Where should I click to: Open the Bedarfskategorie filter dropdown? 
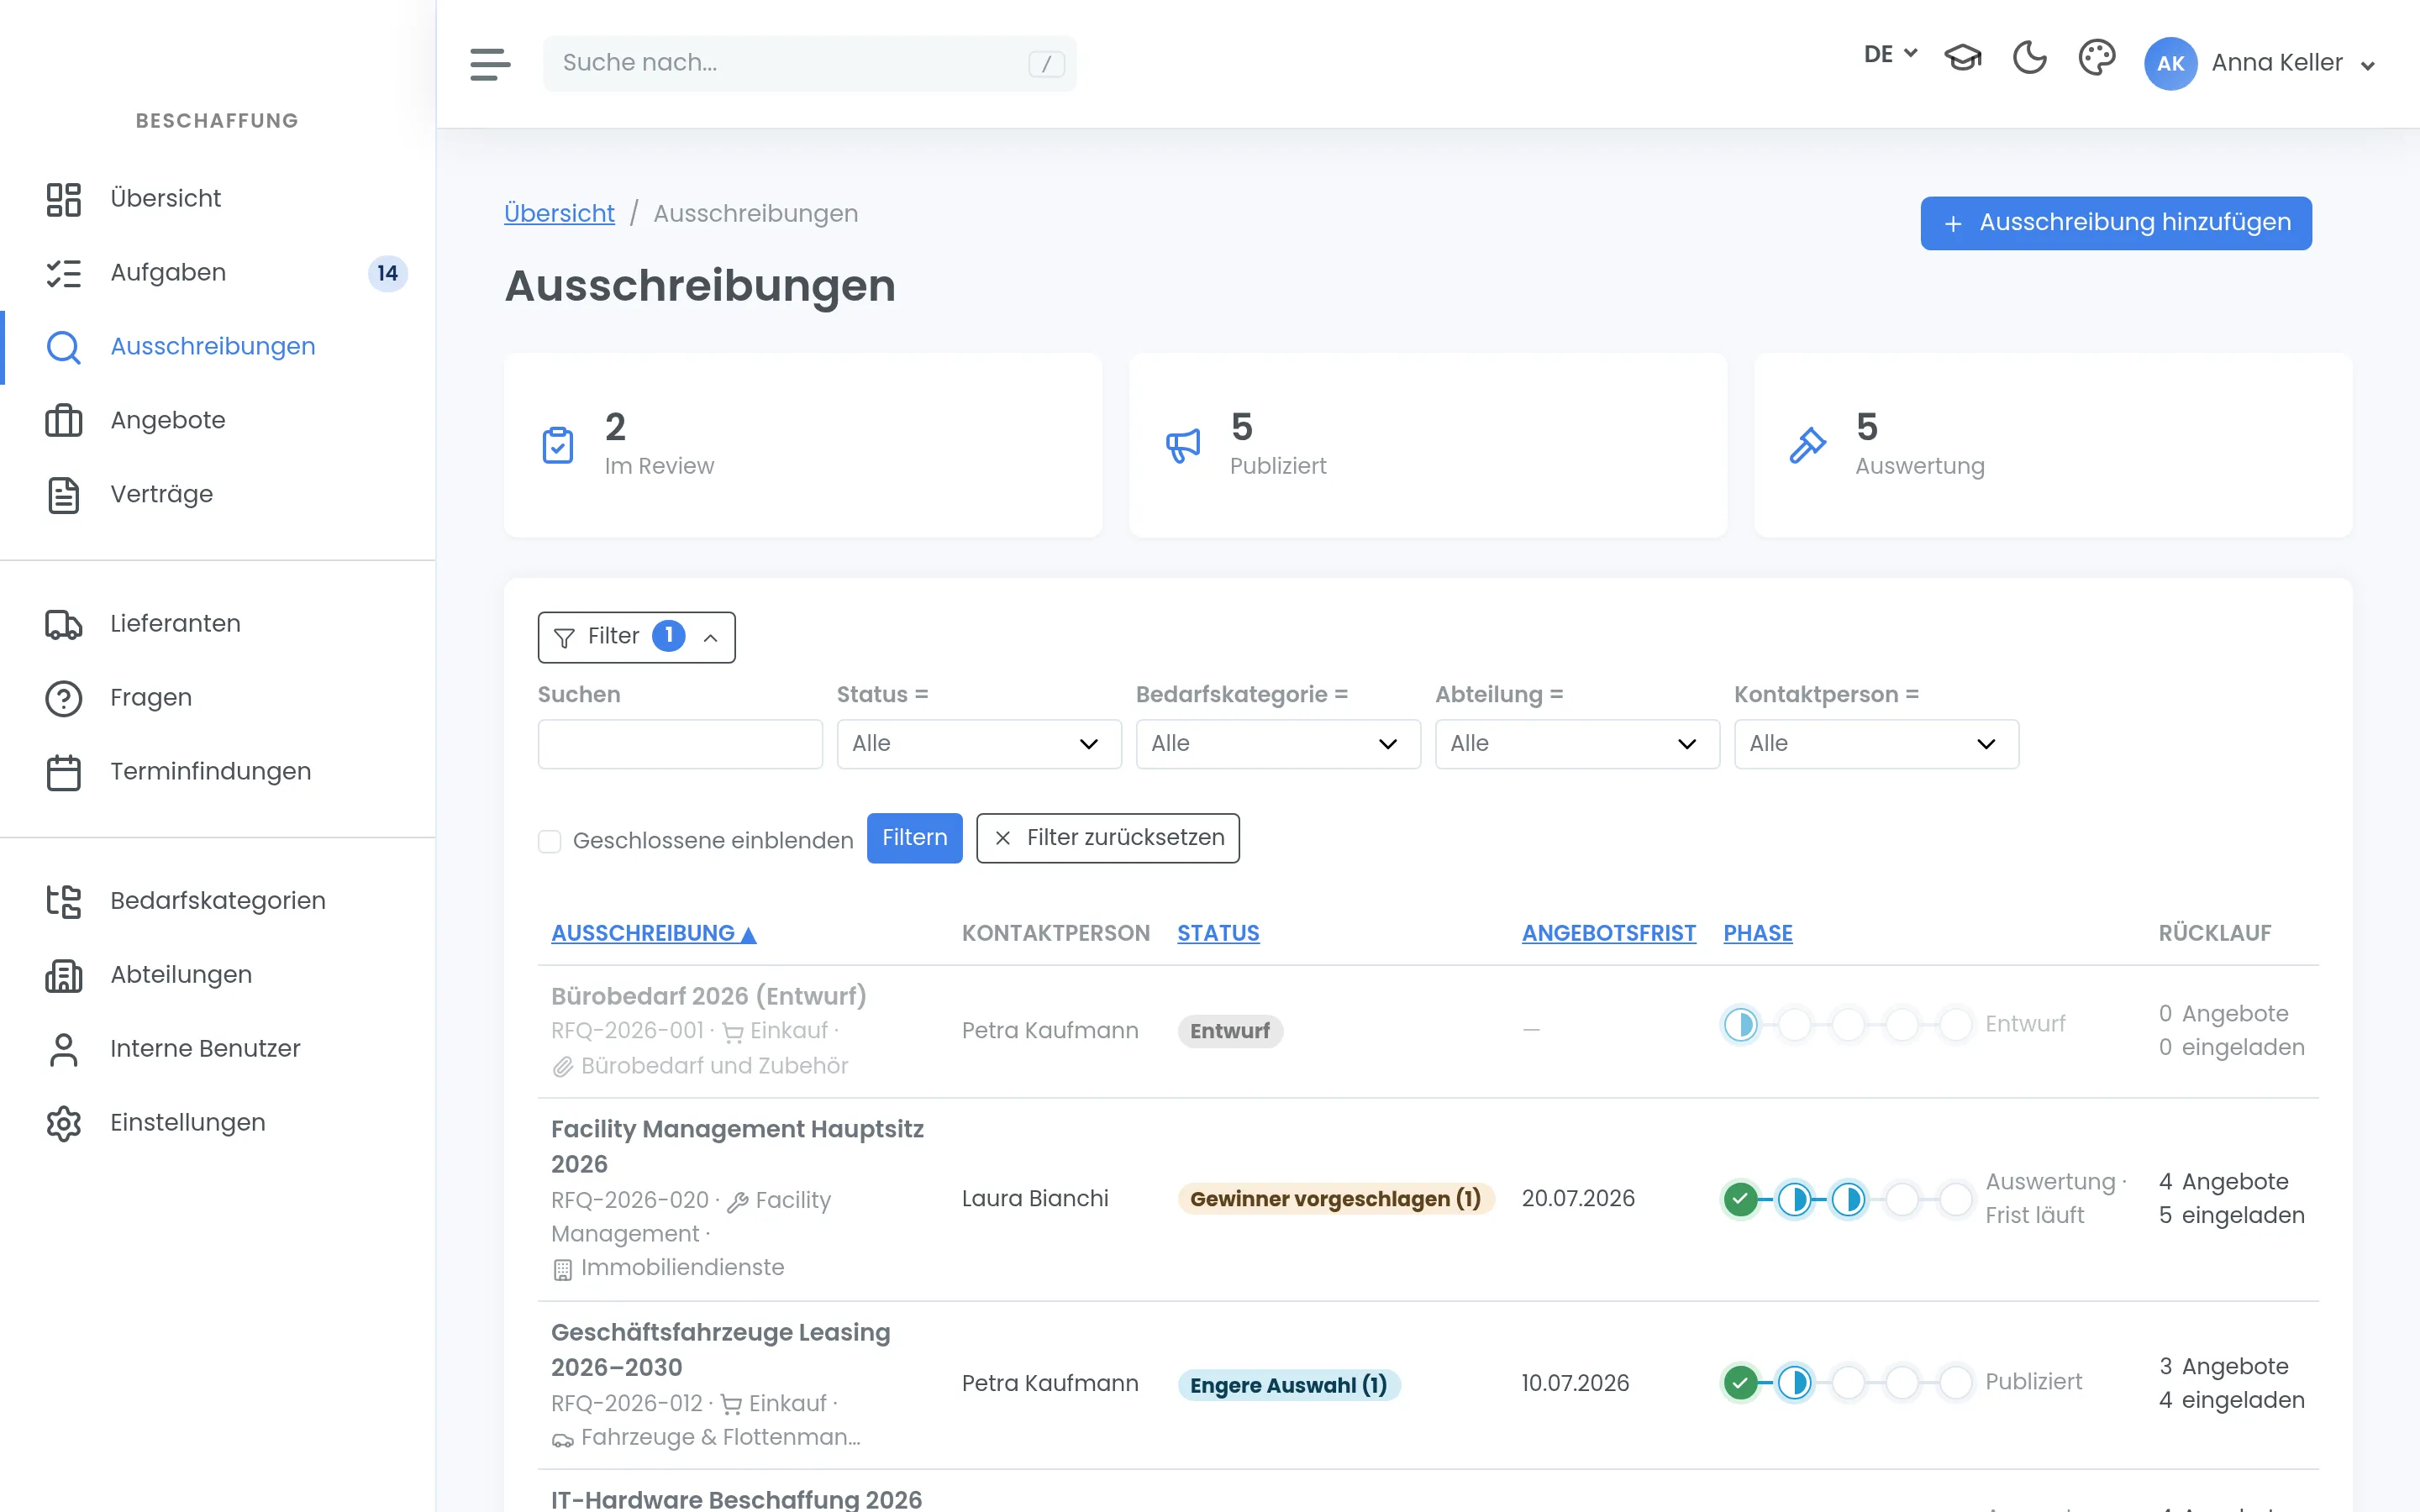pyautogui.click(x=1278, y=744)
